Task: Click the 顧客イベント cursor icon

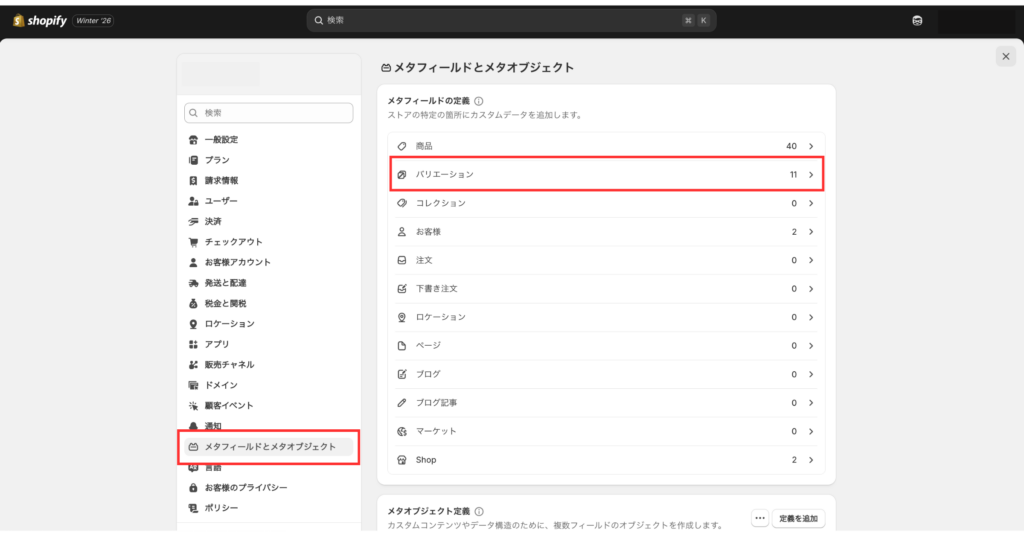Action: pos(193,405)
